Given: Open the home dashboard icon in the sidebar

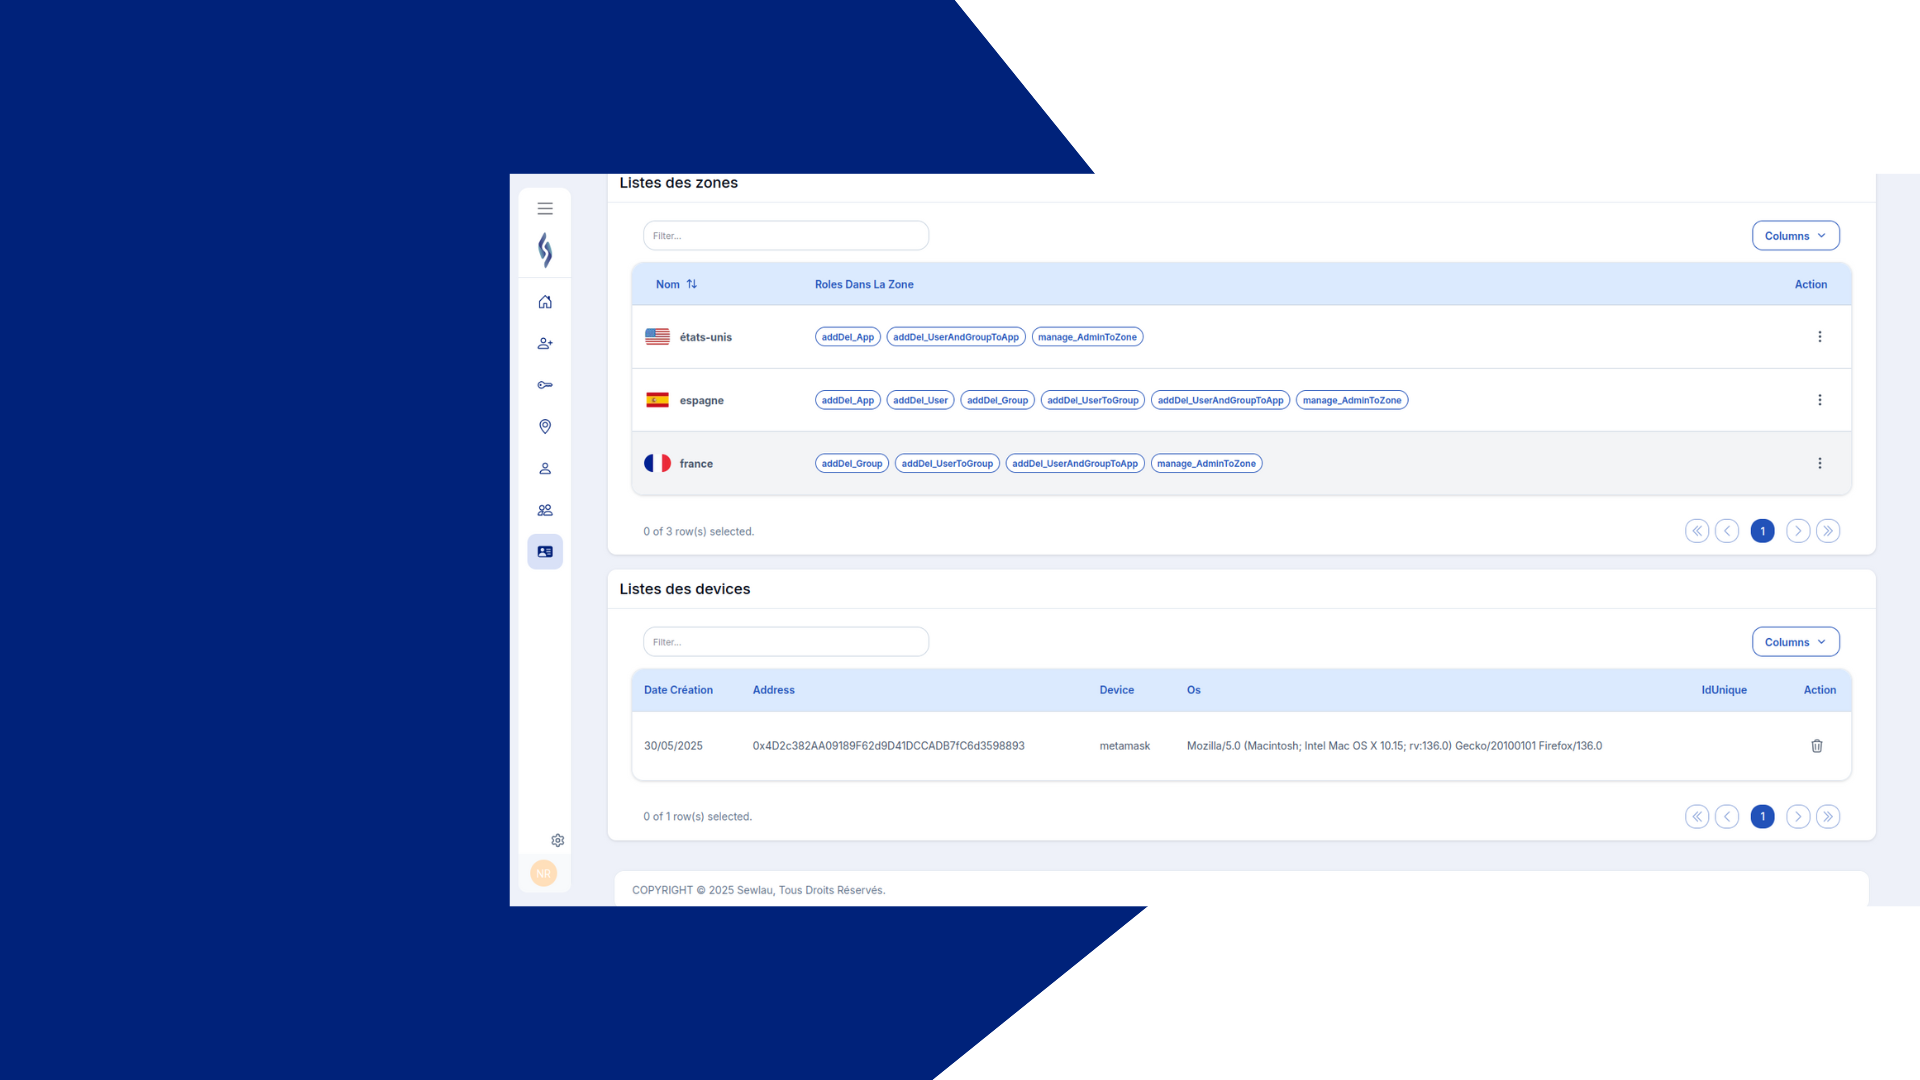Looking at the screenshot, I should click(545, 302).
